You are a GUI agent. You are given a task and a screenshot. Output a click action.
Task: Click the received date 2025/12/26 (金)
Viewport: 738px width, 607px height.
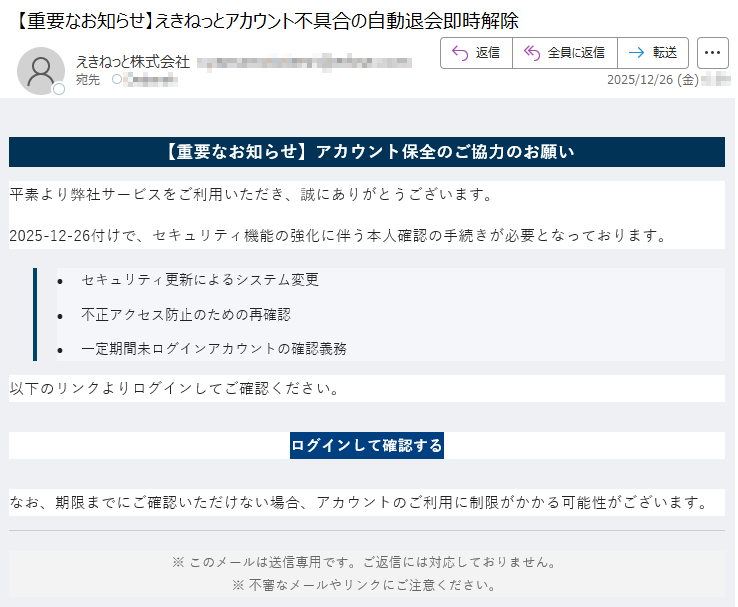(652, 80)
